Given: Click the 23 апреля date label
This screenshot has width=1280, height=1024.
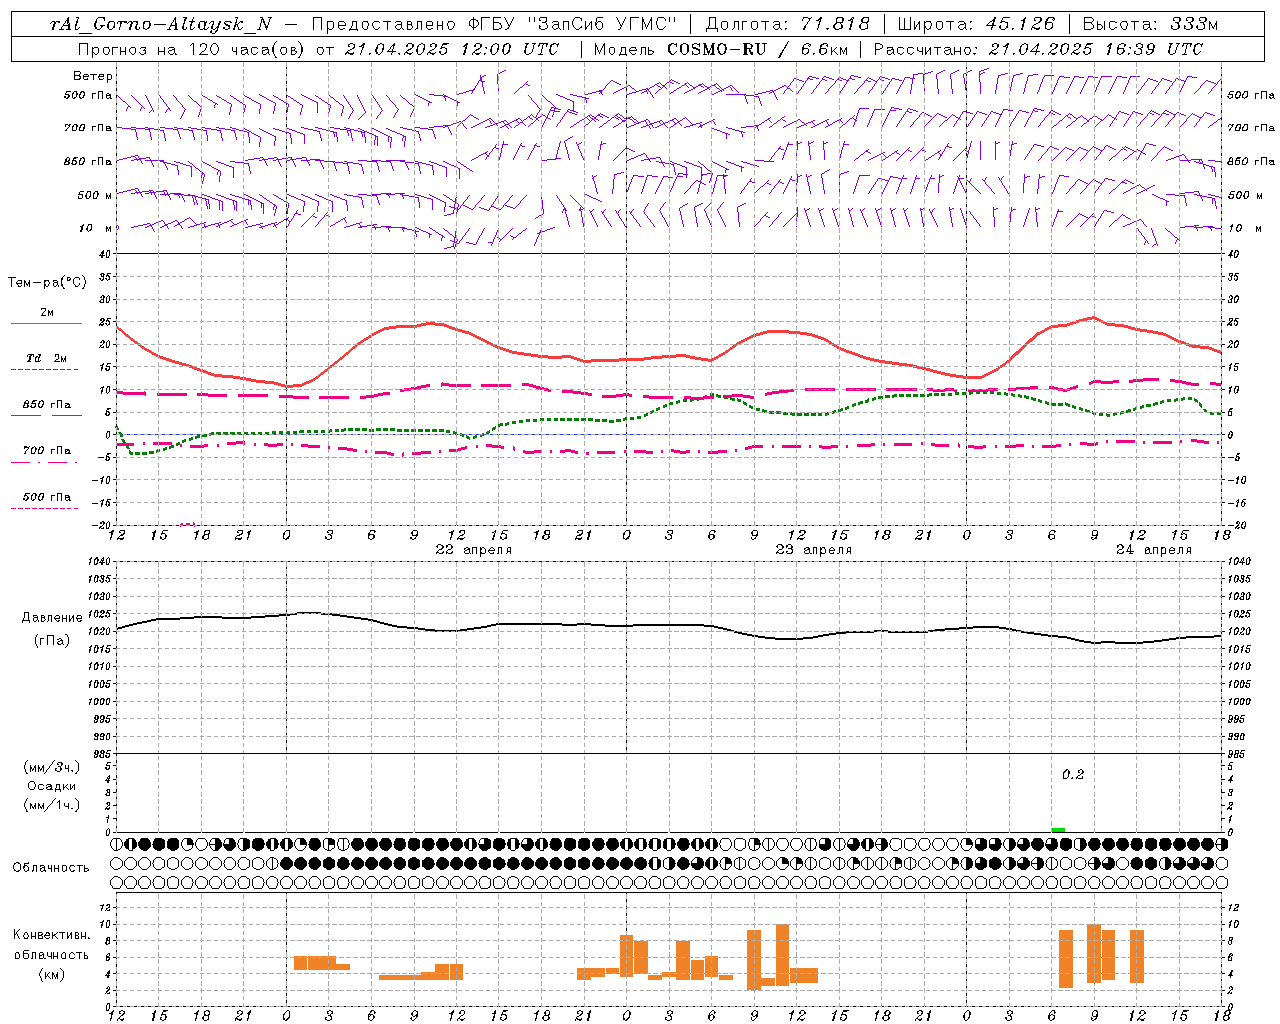Looking at the screenshot, I should pyautogui.click(x=813, y=550).
